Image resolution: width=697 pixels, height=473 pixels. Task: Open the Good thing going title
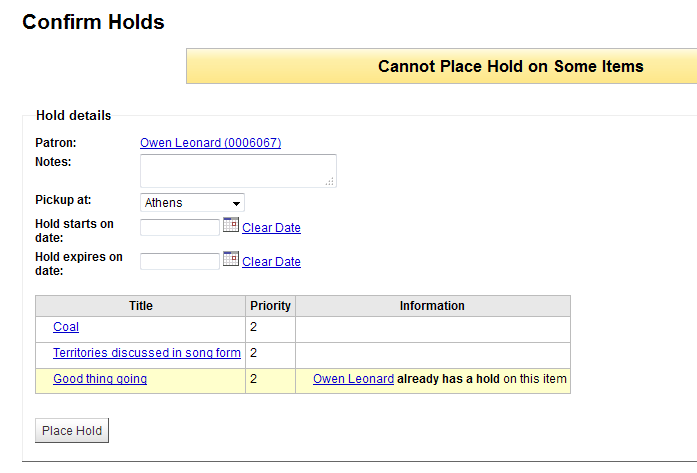point(100,379)
